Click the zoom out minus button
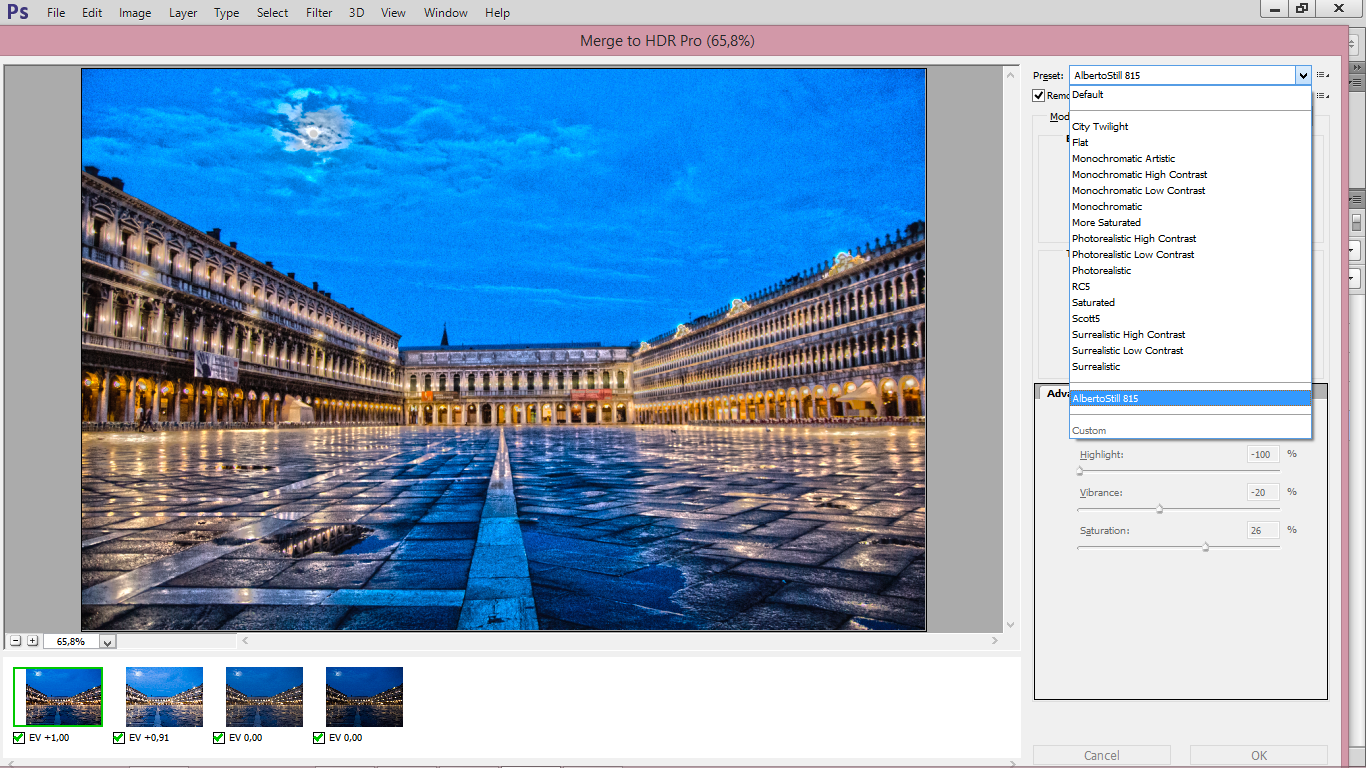 click(x=16, y=641)
